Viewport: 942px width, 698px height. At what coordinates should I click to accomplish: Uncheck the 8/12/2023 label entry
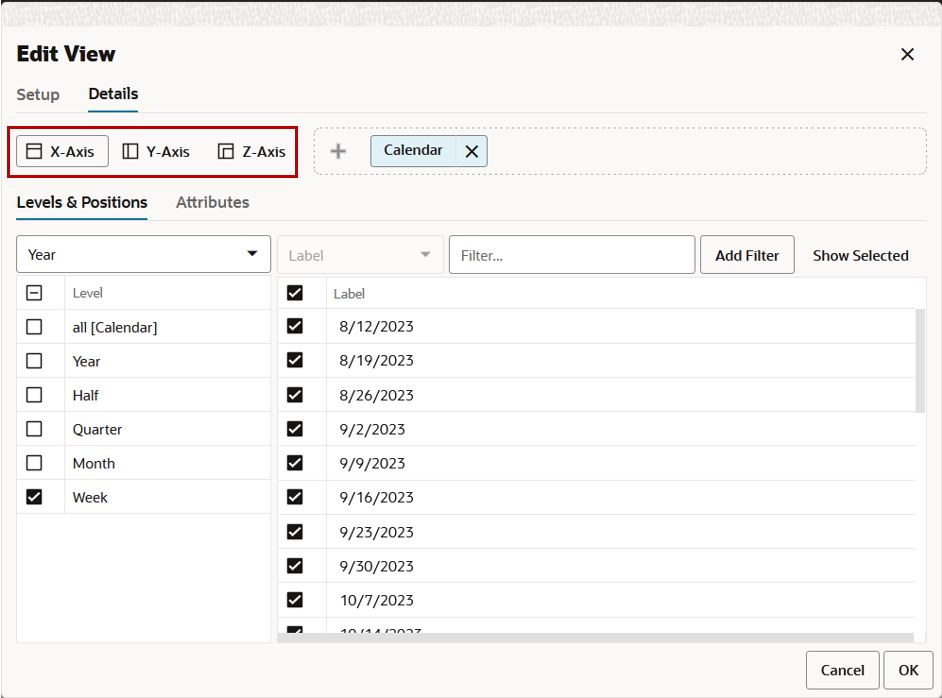(293, 326)
